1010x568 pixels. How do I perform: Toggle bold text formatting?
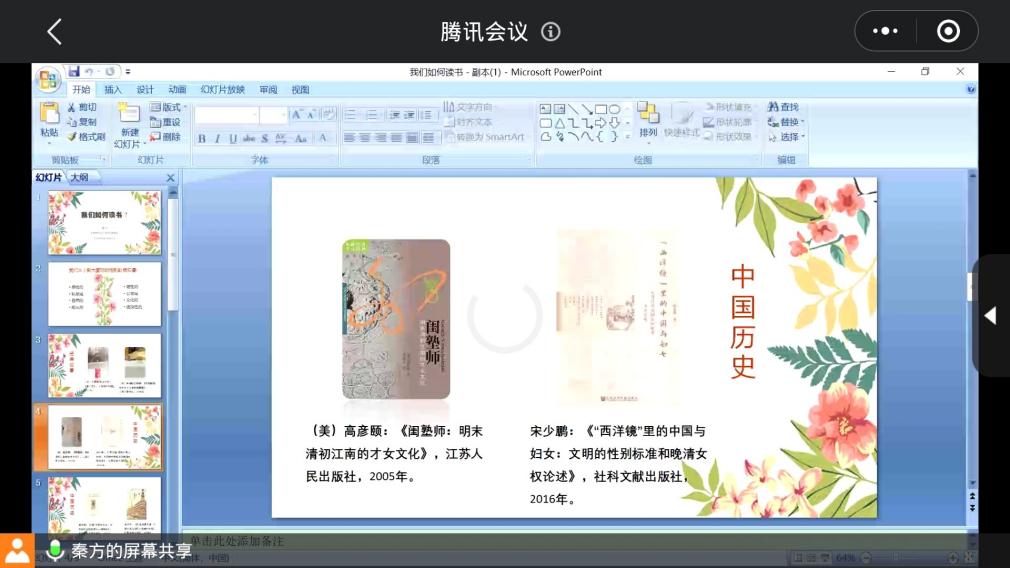201,138
